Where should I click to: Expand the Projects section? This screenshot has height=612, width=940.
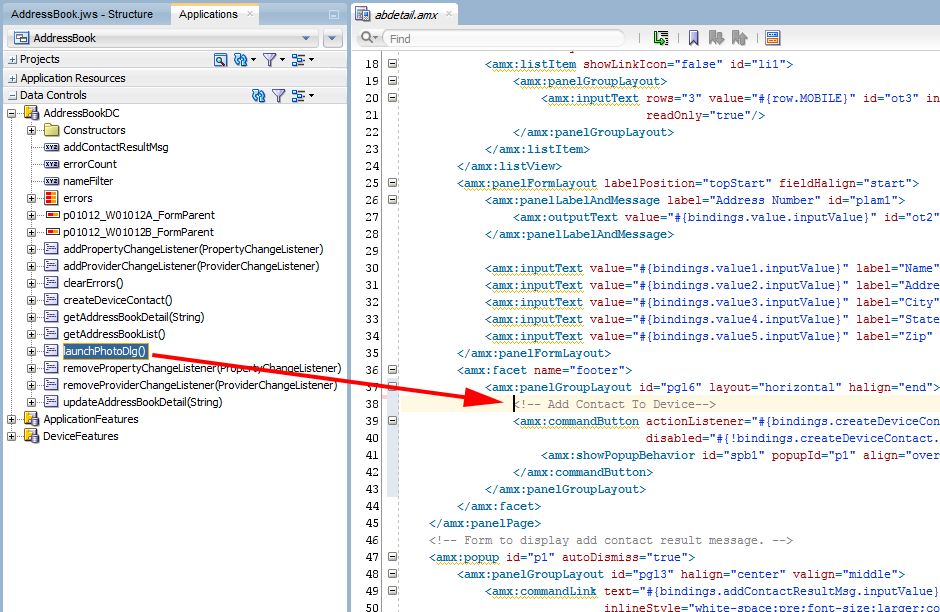point(12,60)
